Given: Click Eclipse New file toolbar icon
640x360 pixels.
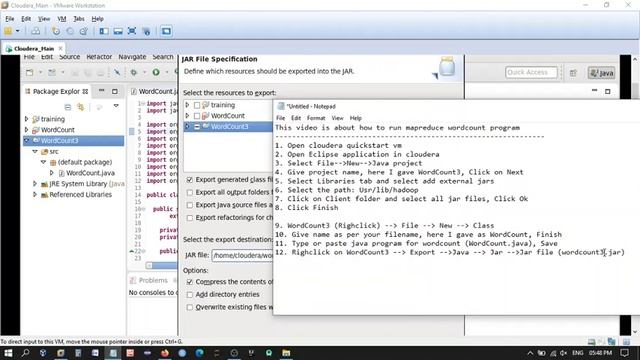Looking at the screenshot, I should click(30, 73).
